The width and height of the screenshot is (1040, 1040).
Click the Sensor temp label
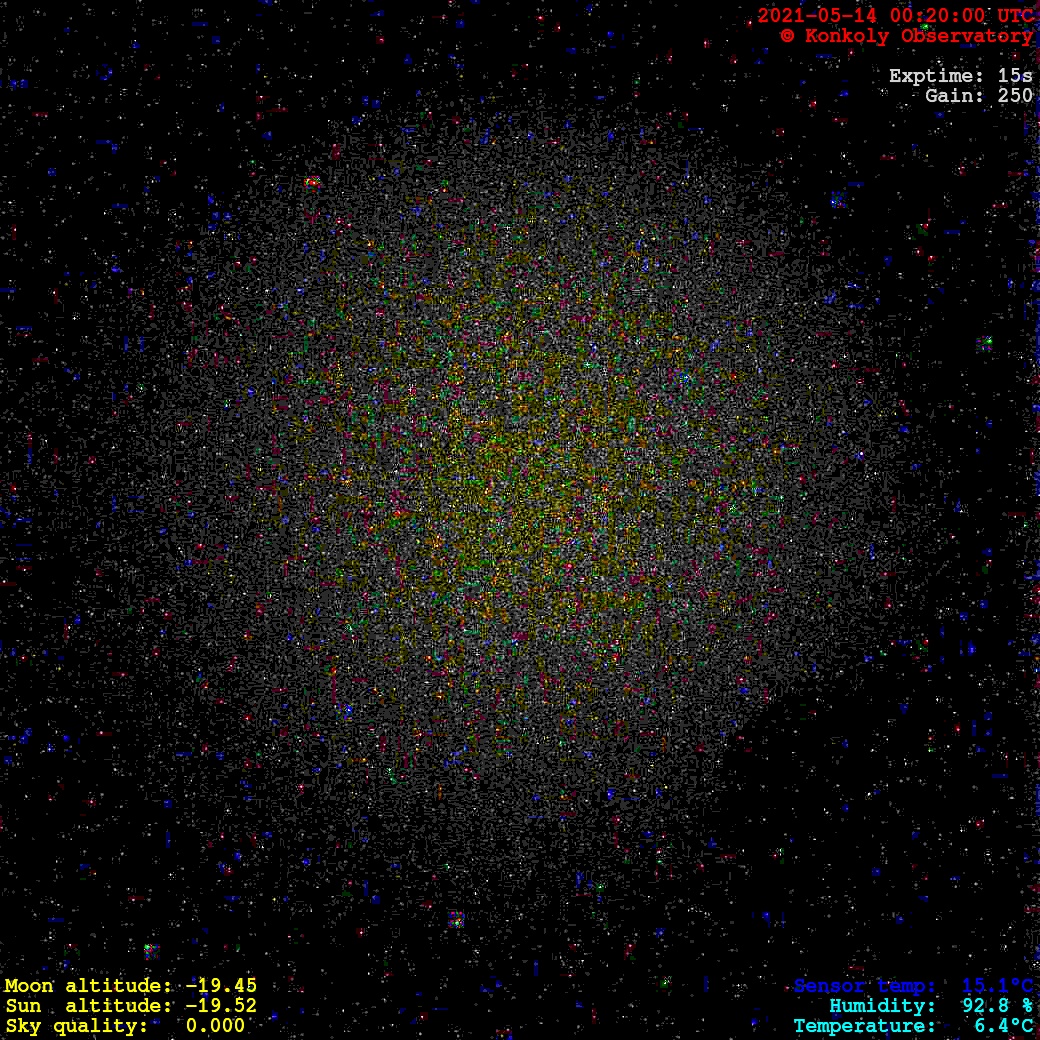pyautogui.click(x=866, y=986)
